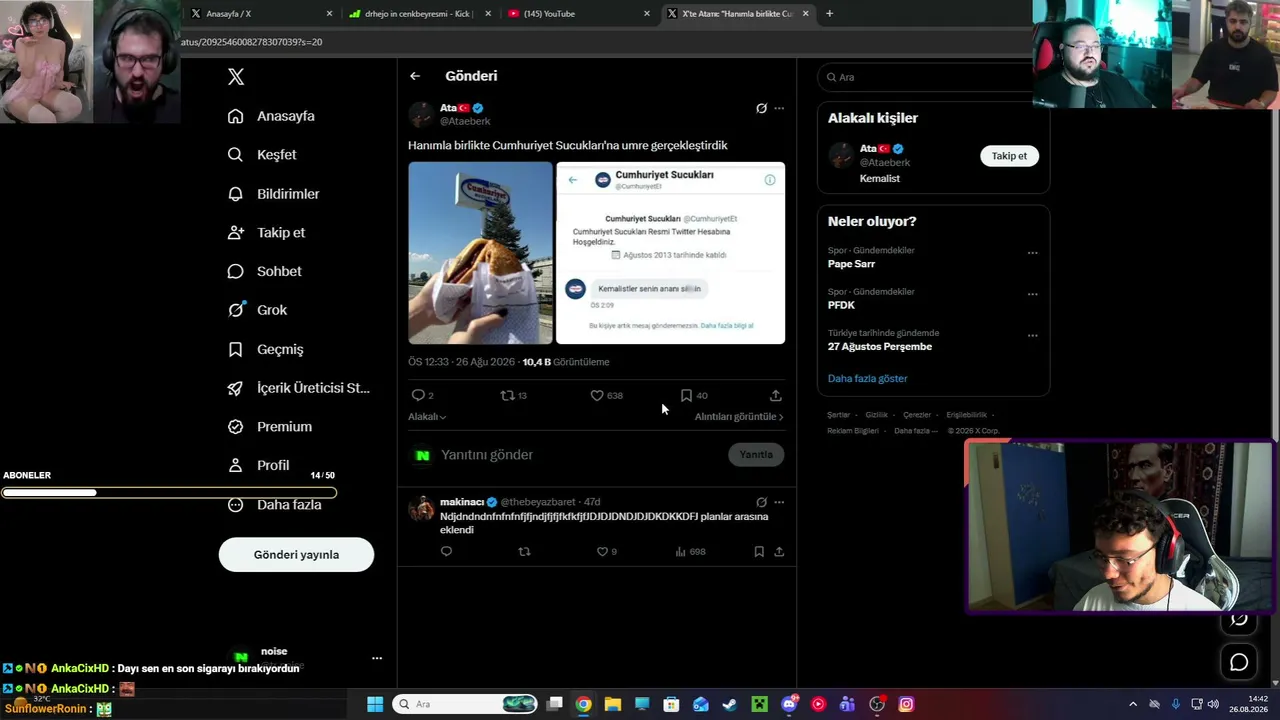Like makinacı's comment
Screen dimensions: 1280x720
coord(602,552)
